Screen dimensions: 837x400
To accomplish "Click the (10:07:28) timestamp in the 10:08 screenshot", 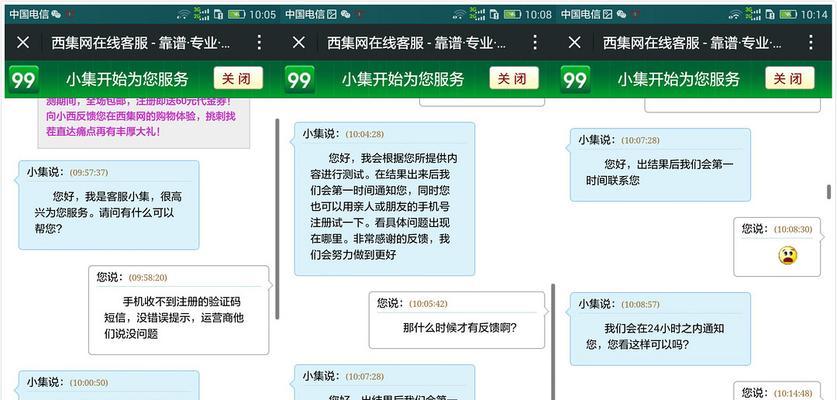I will coord(365,377).
